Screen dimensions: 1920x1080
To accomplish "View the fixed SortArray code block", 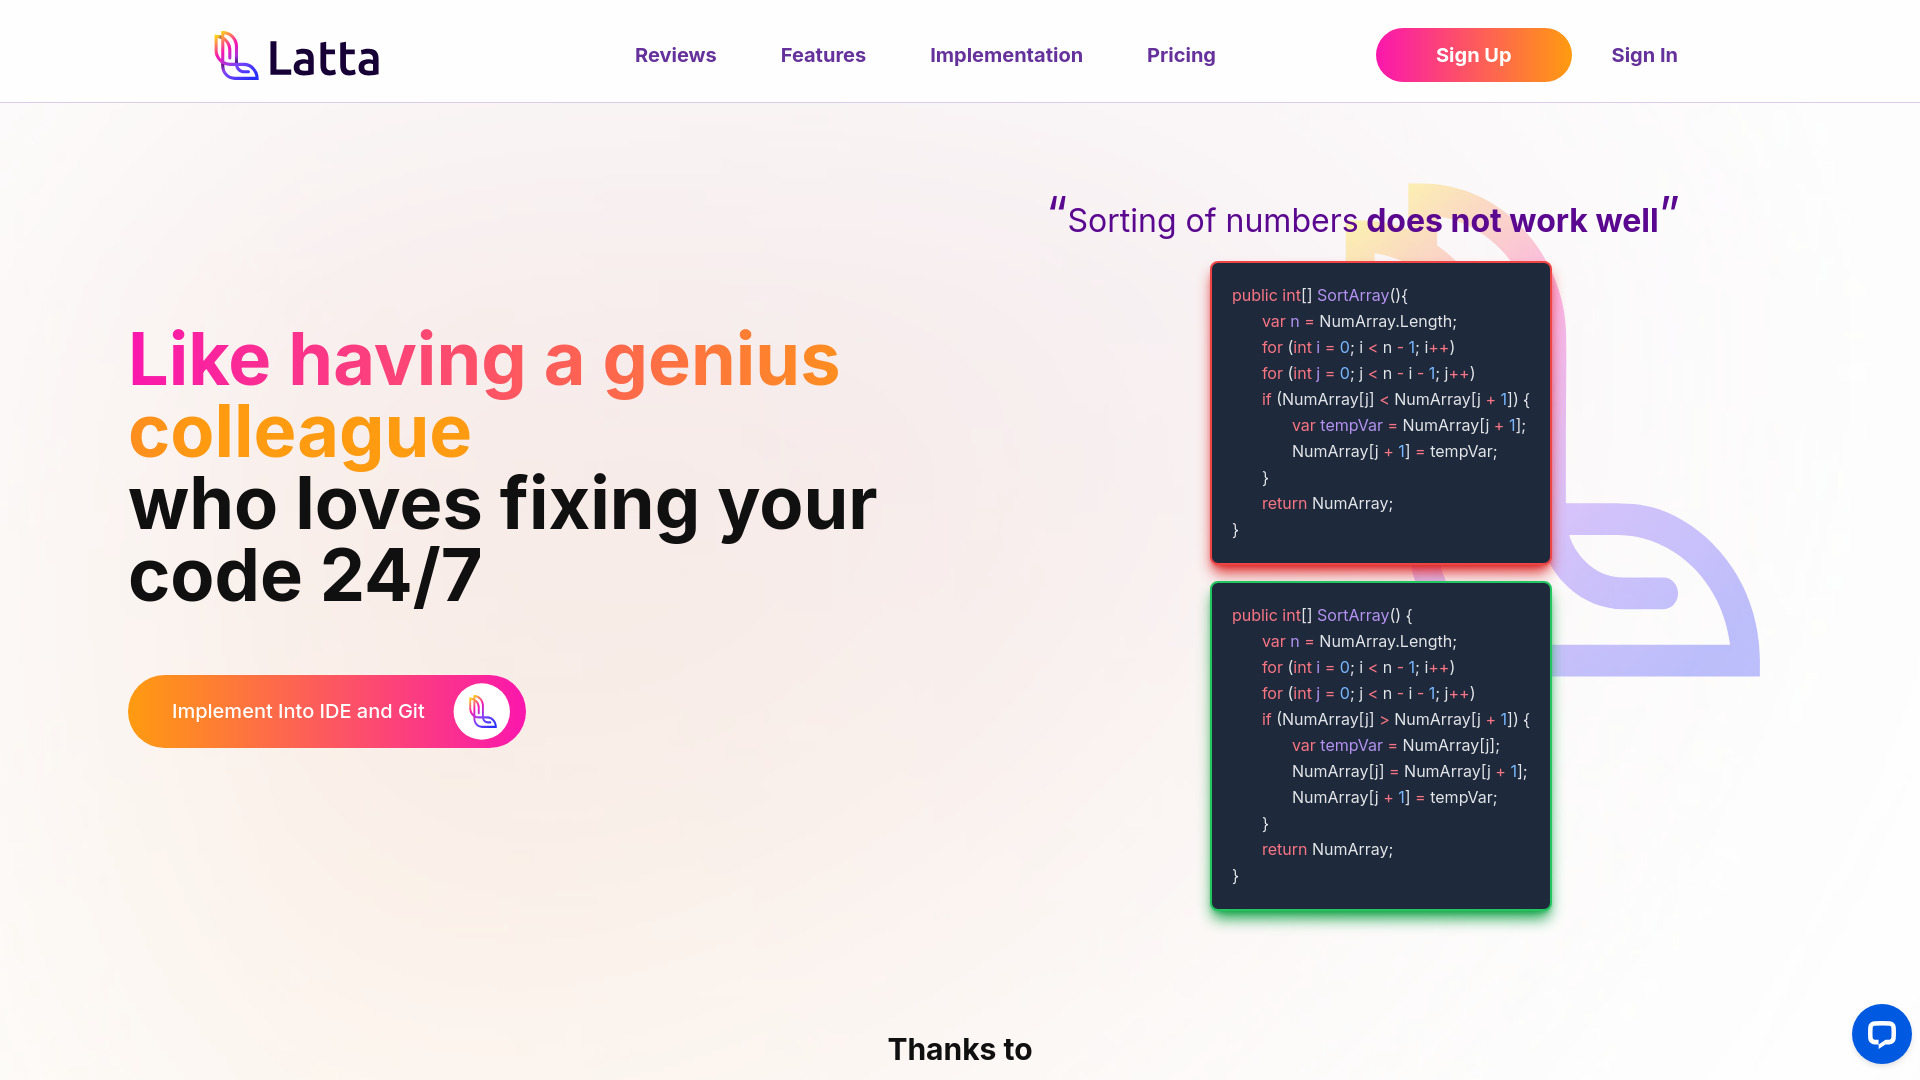I will click(x=1379, y=745).
